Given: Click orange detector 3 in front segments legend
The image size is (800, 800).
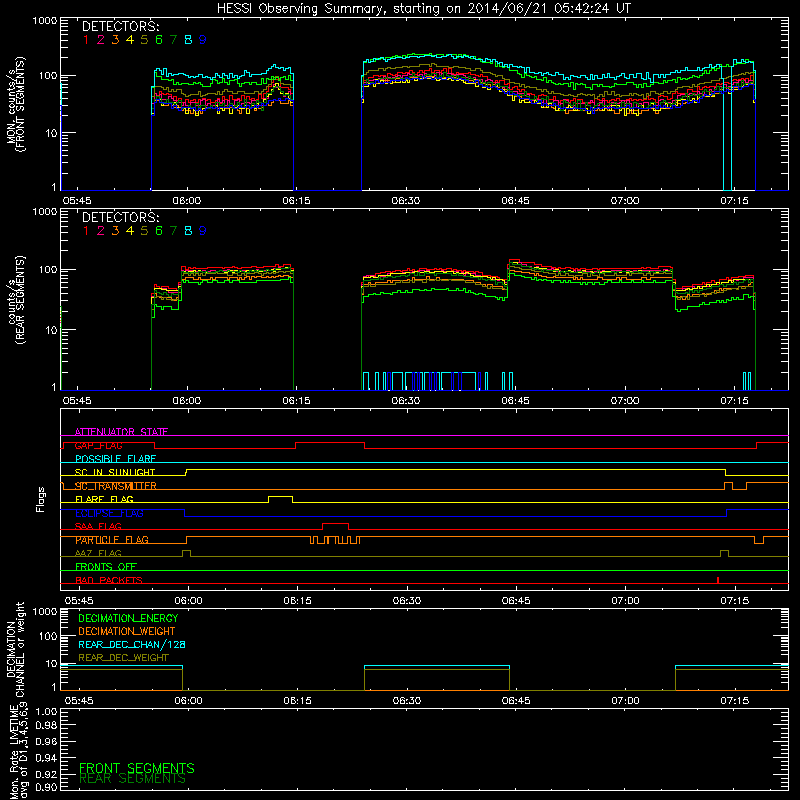Looking at the screenshot, I should pos(115,39).
